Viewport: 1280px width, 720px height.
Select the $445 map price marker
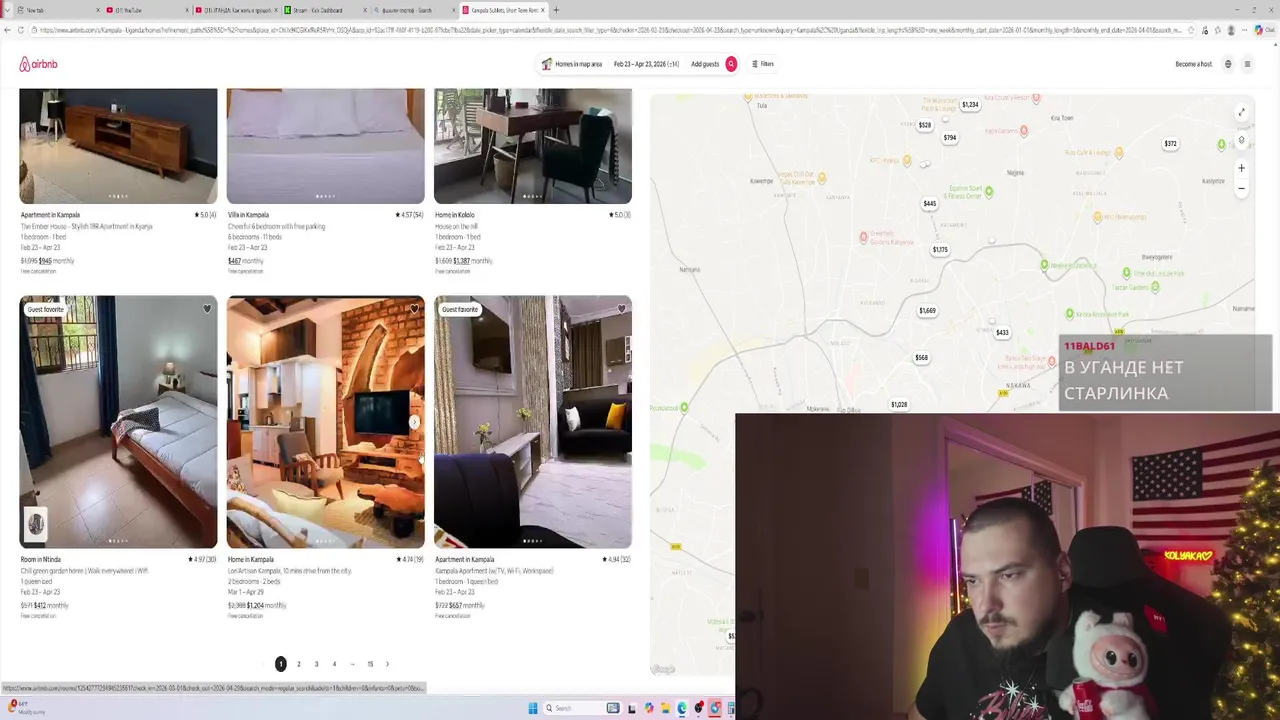point(930,204)
